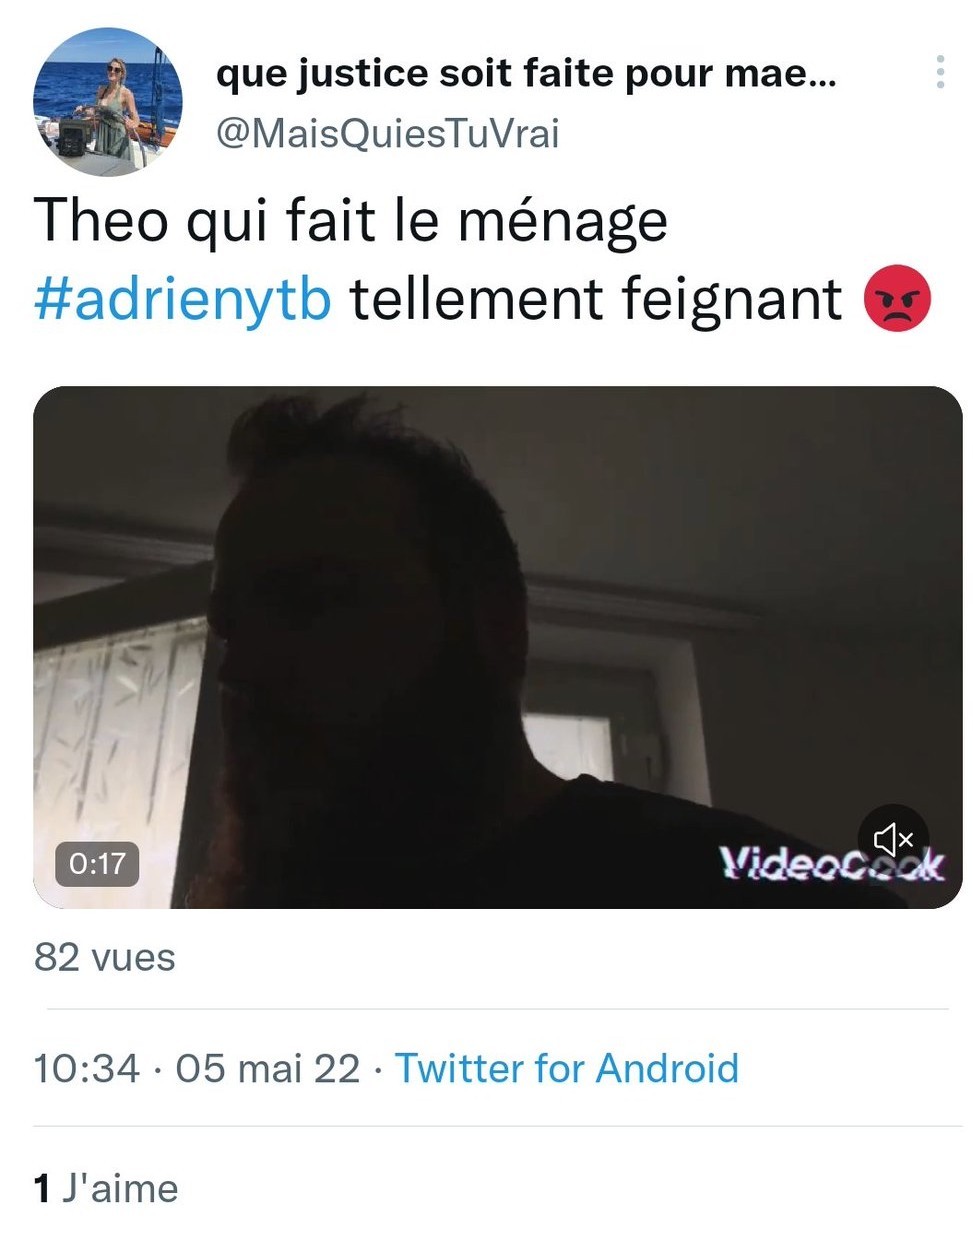The width and height of the screenshot is (973, 1233).
Task: Open the profile avatar of the woman on boat
Action: (x=108, y=102)
